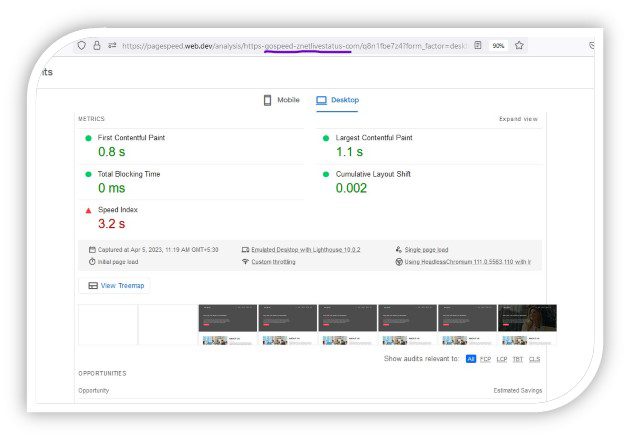The width and height of the screenshot is (630, 439).
Task: Filter audits by TBT
Action: 518,358
